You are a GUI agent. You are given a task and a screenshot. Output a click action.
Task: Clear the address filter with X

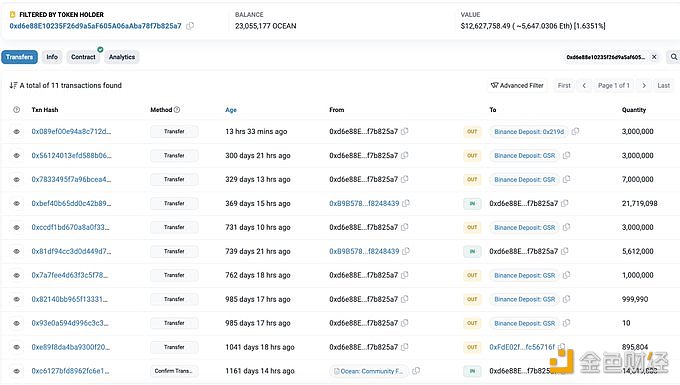pos(654,57)
